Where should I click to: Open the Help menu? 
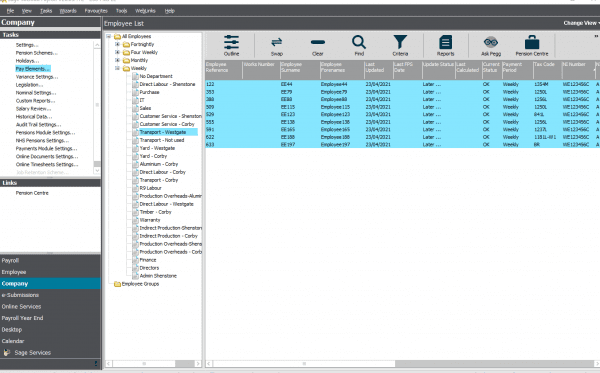(170, 11)
